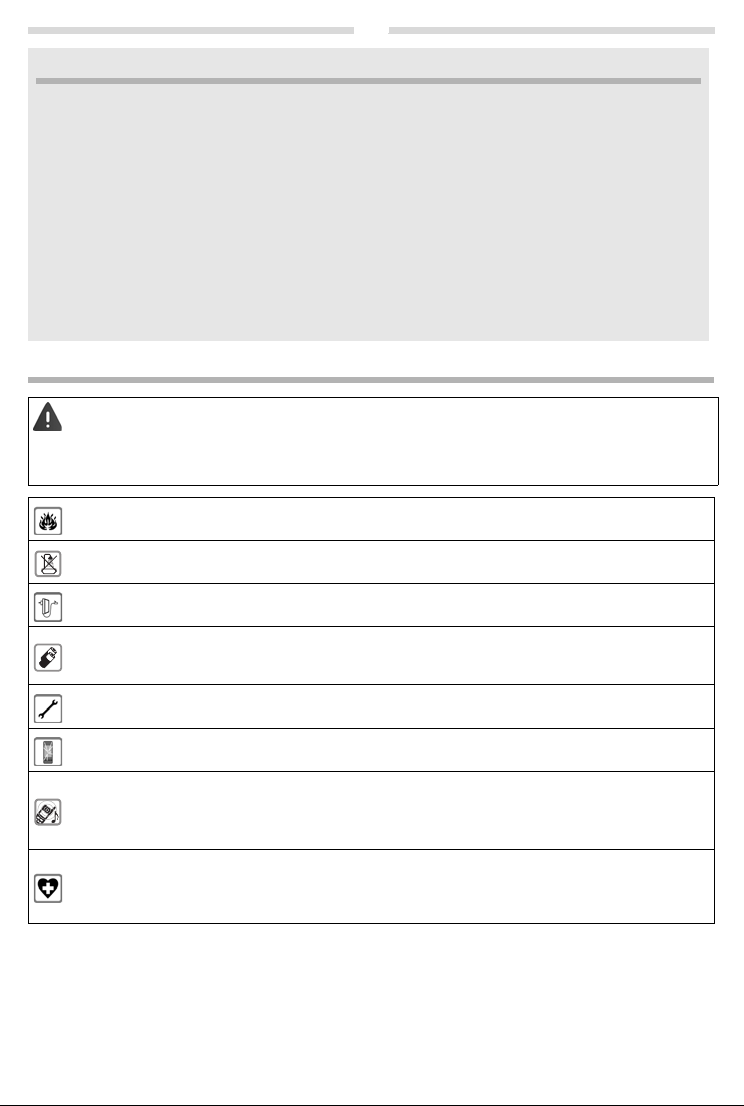Select the battery icon

[x=48, y=657]
